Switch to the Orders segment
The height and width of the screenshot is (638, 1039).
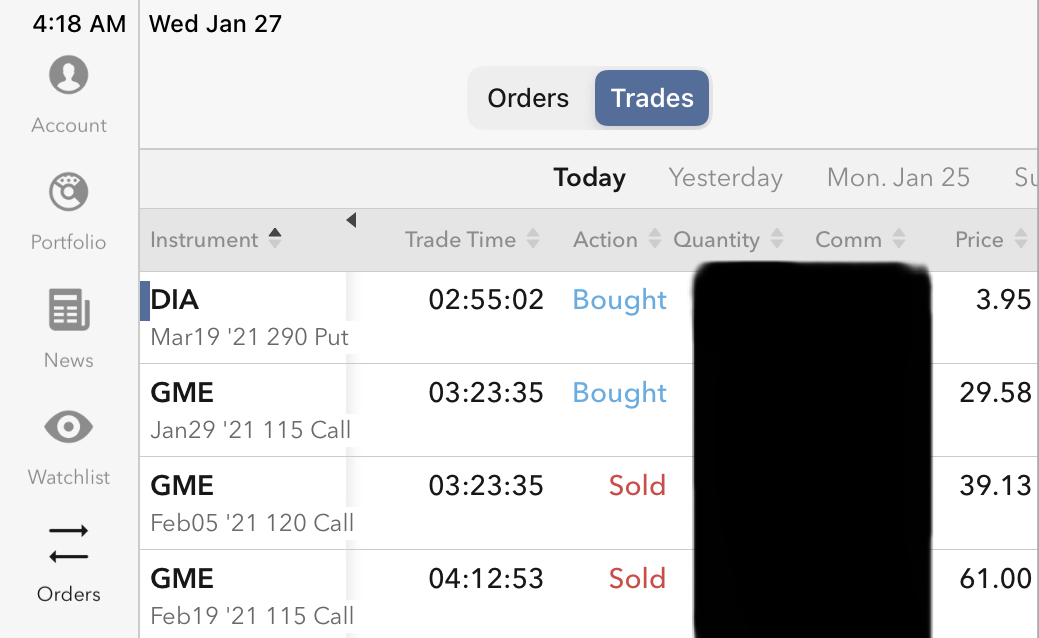click(528, 98)
